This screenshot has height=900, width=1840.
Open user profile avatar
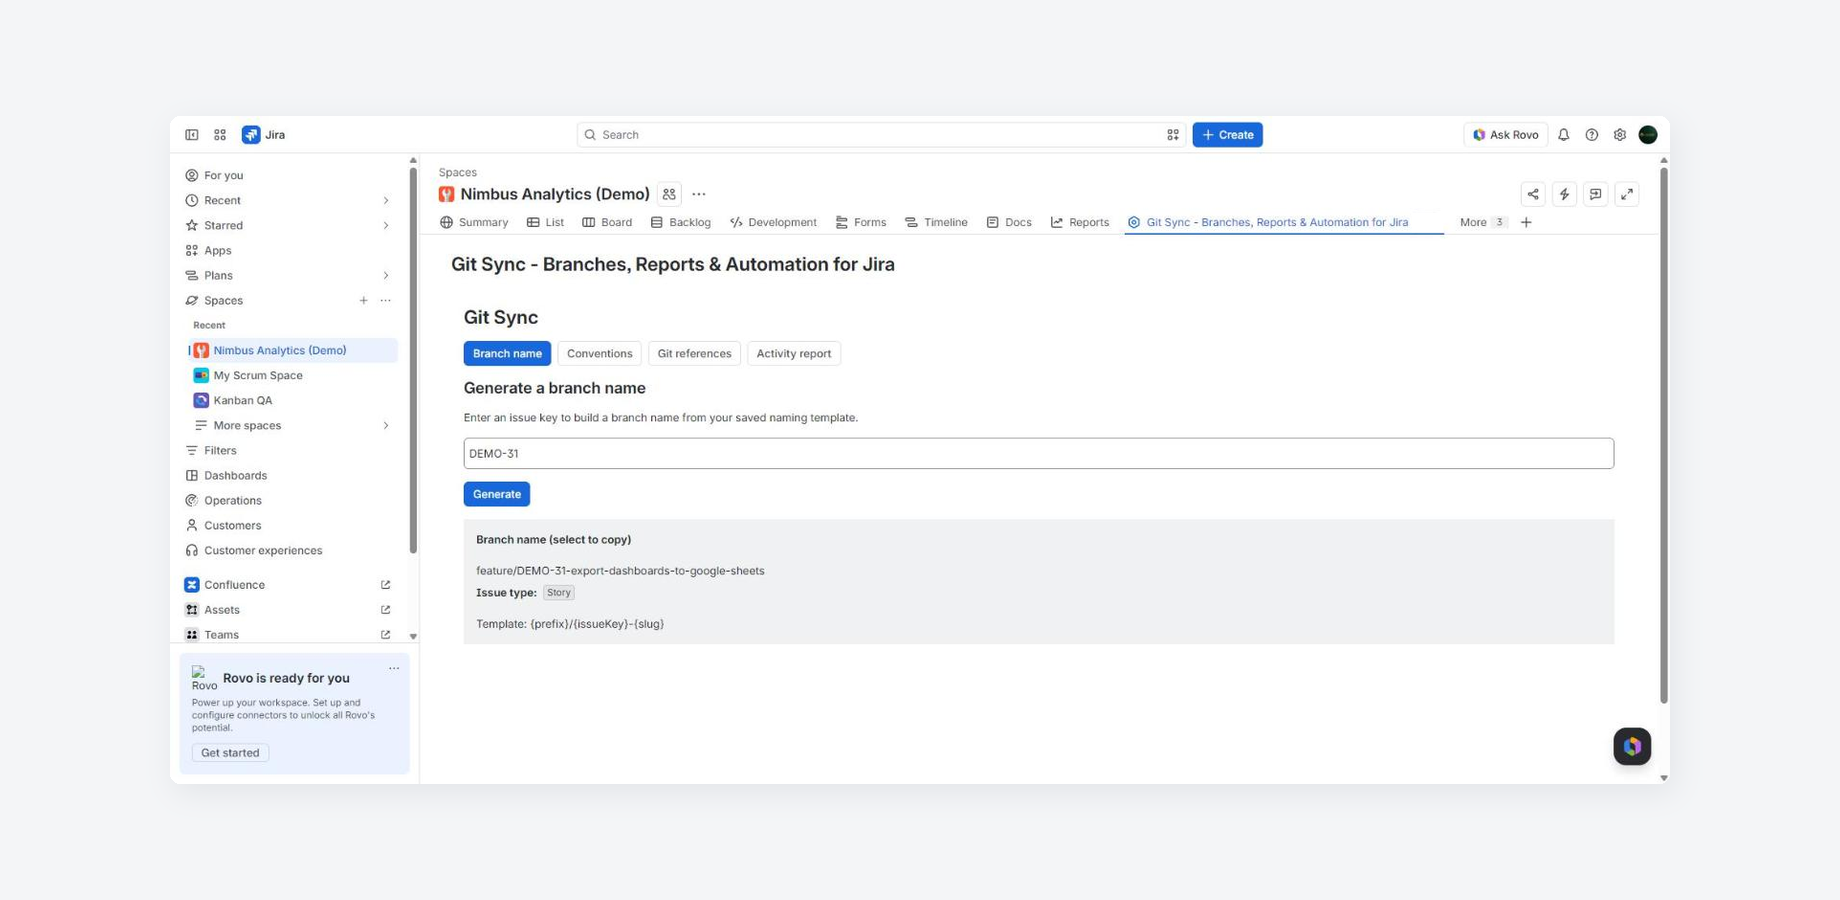[x=1648, y=135]
